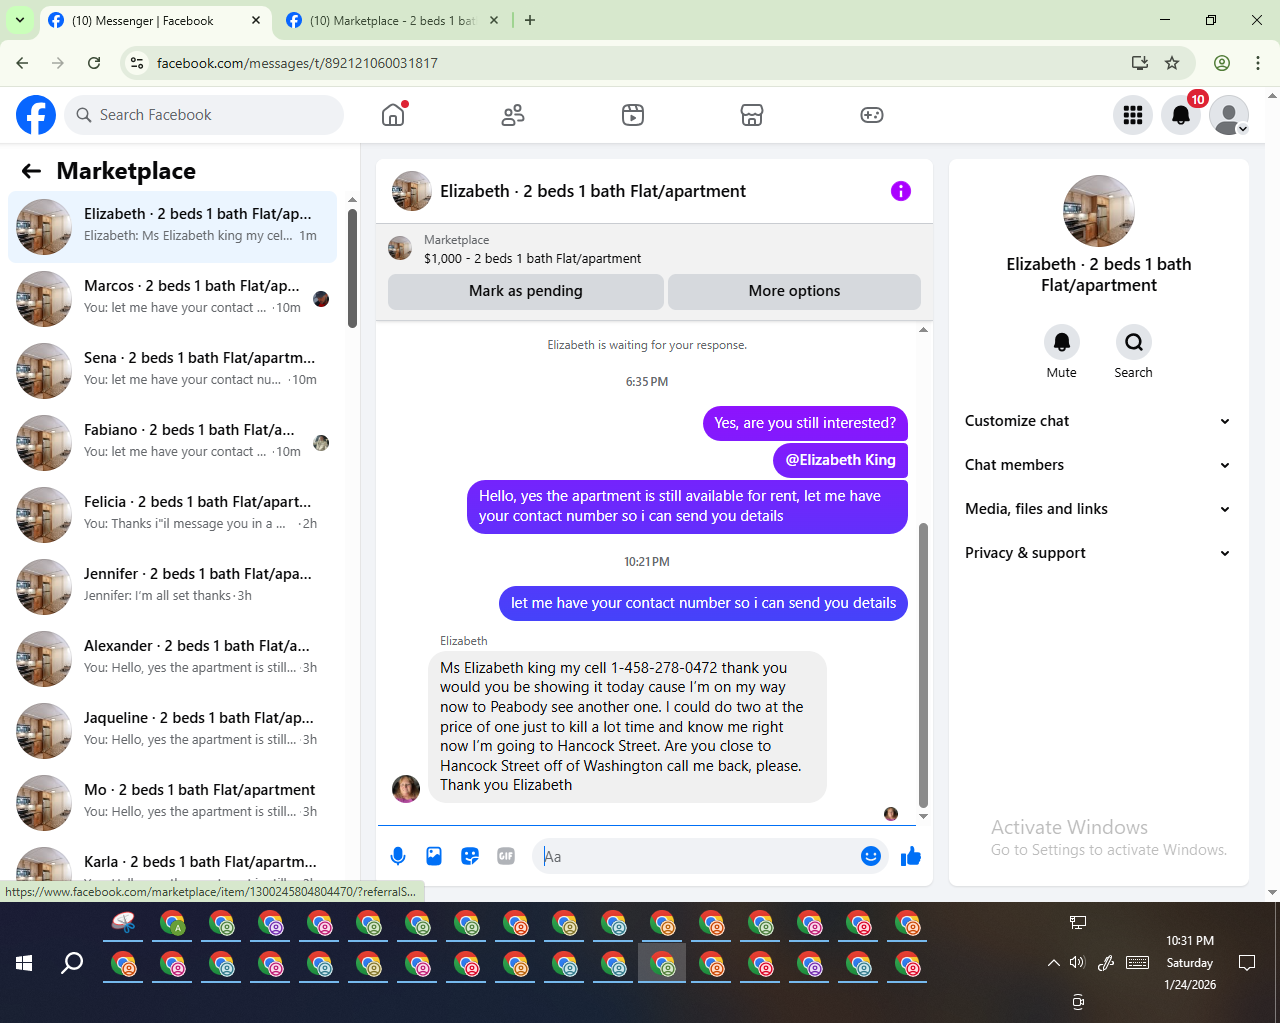Click Mark as pending button
The height and width of the screenshot is (1023, 1280).
pos(526,291)
